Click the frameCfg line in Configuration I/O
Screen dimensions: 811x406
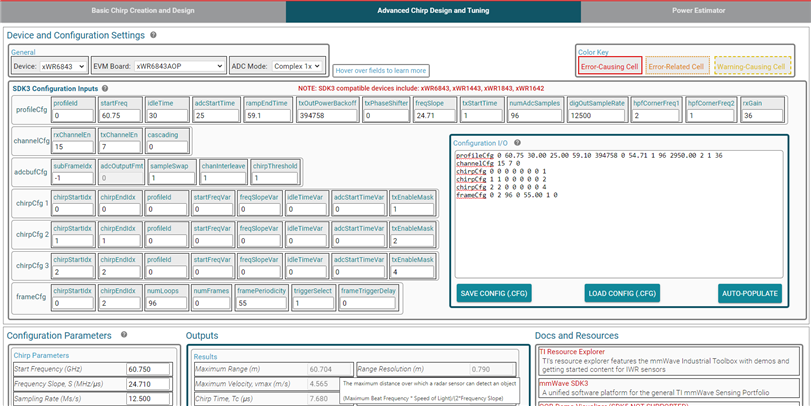(x=507, y=195)
